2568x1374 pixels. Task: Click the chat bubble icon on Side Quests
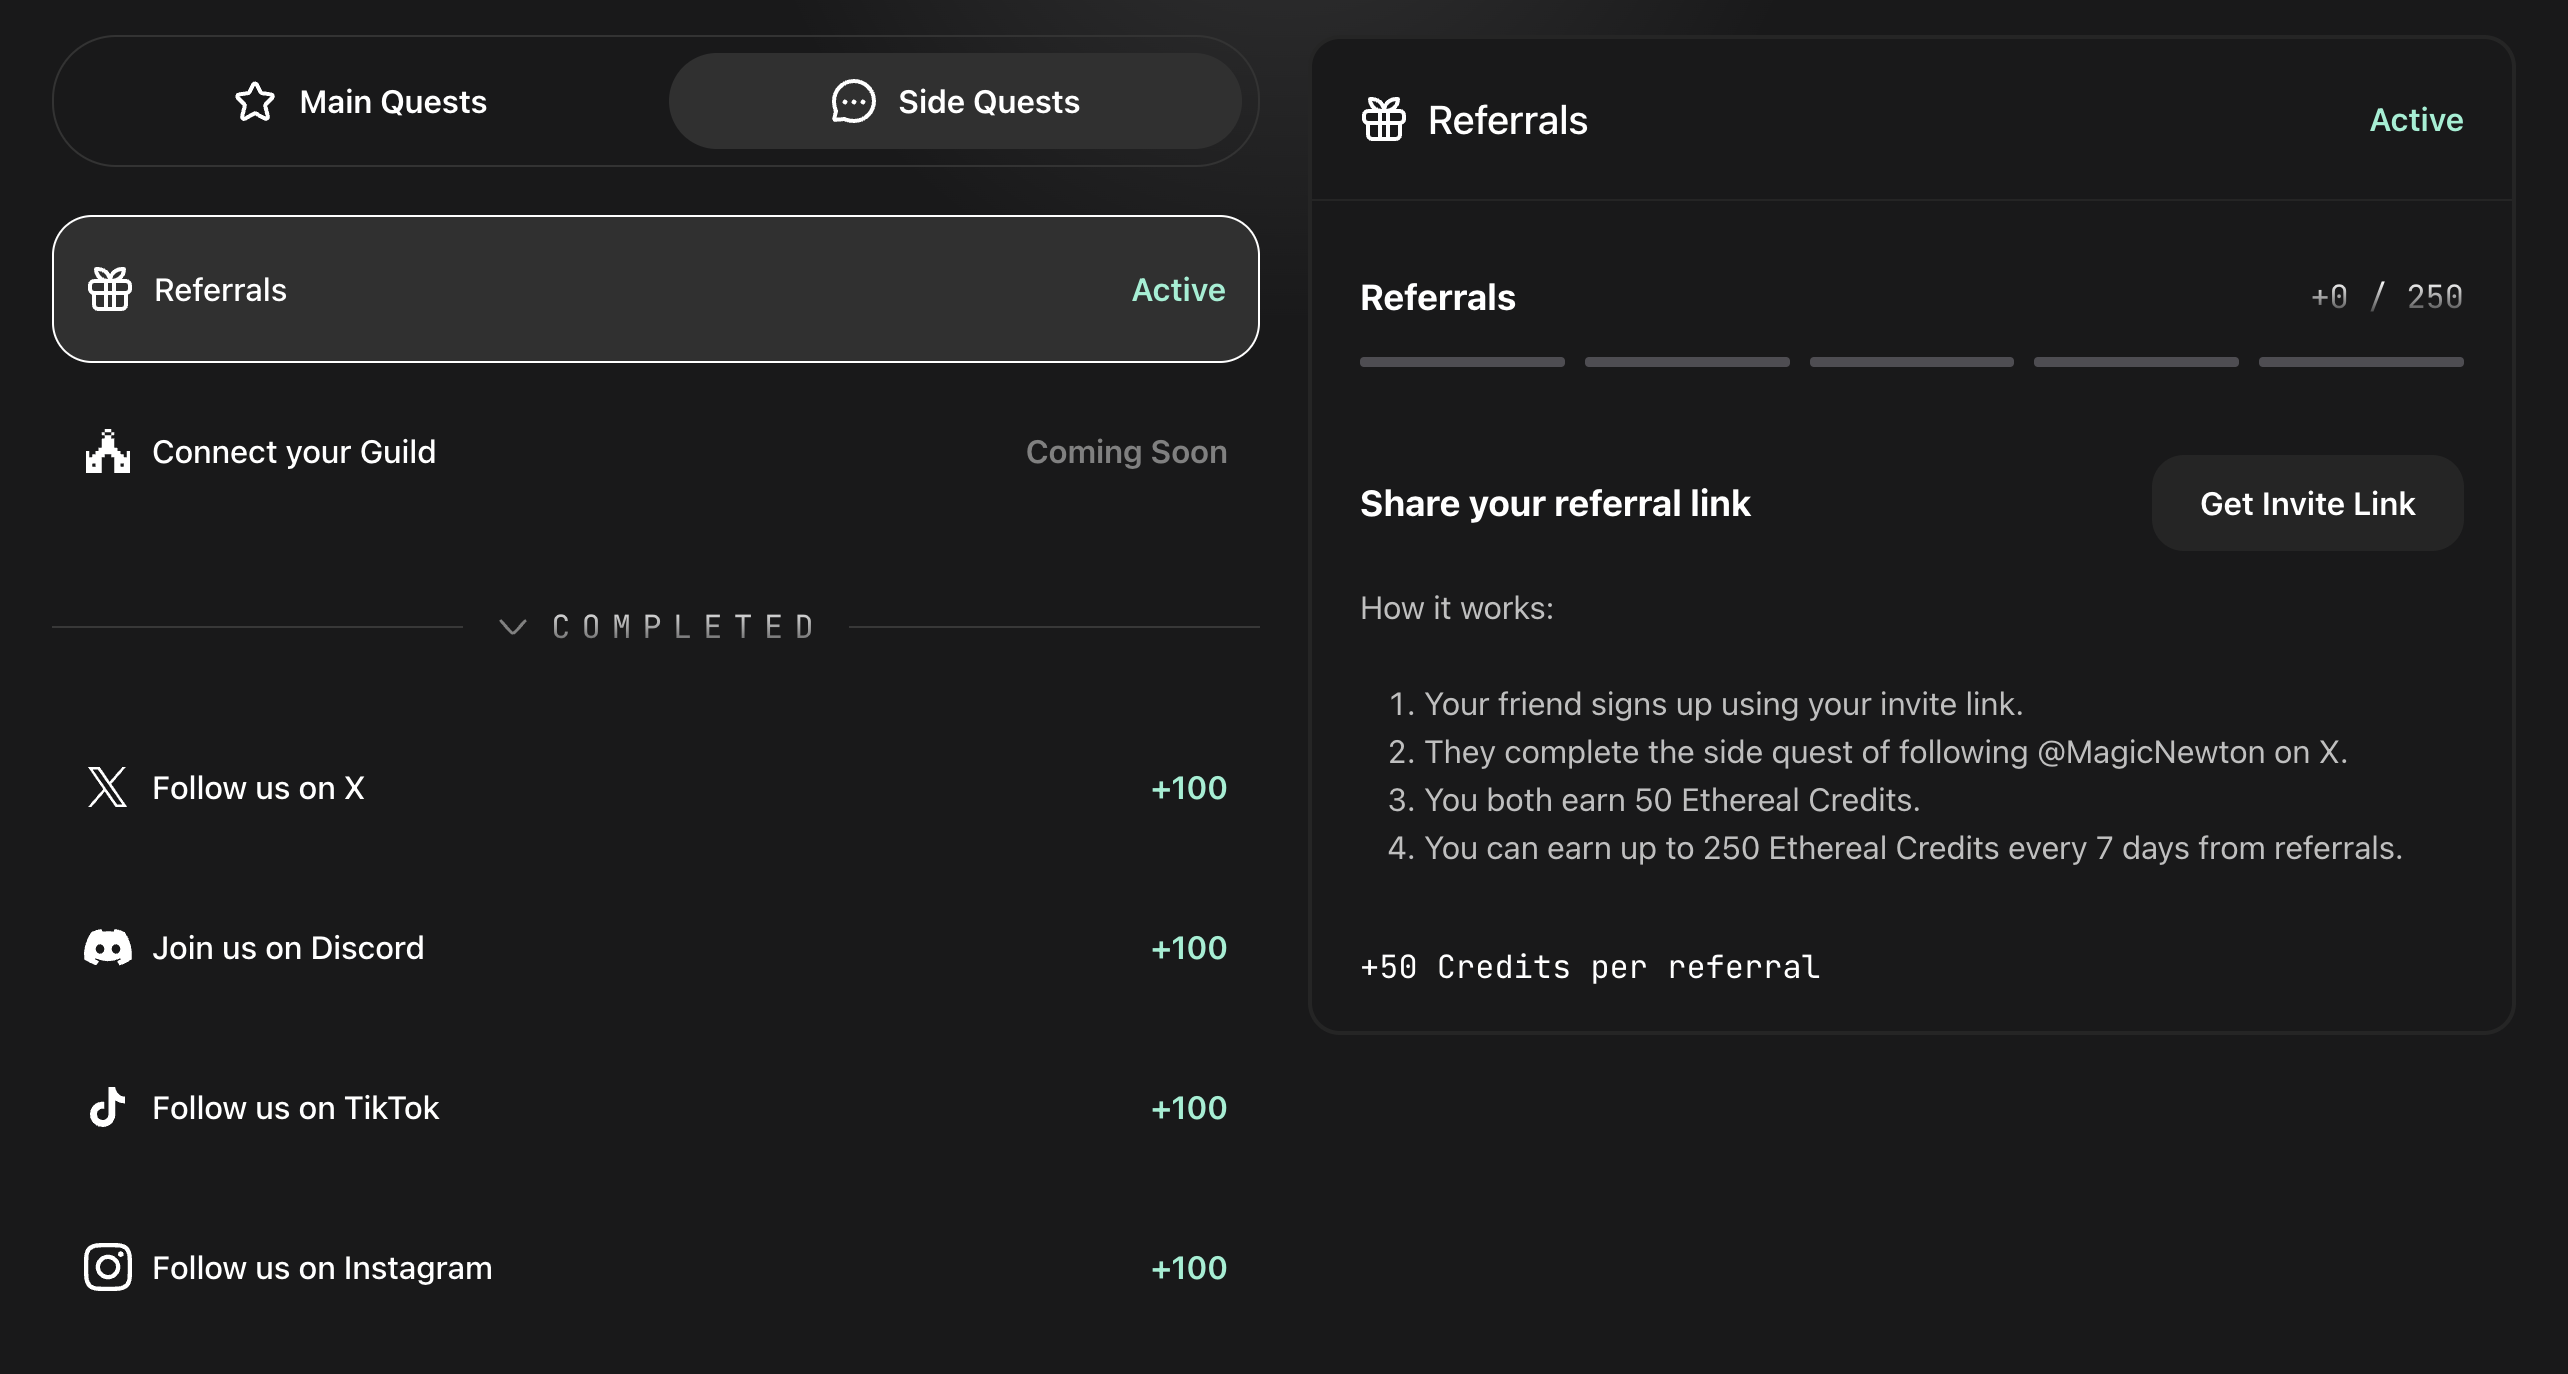pyautogui.click(x=853, y=102)
